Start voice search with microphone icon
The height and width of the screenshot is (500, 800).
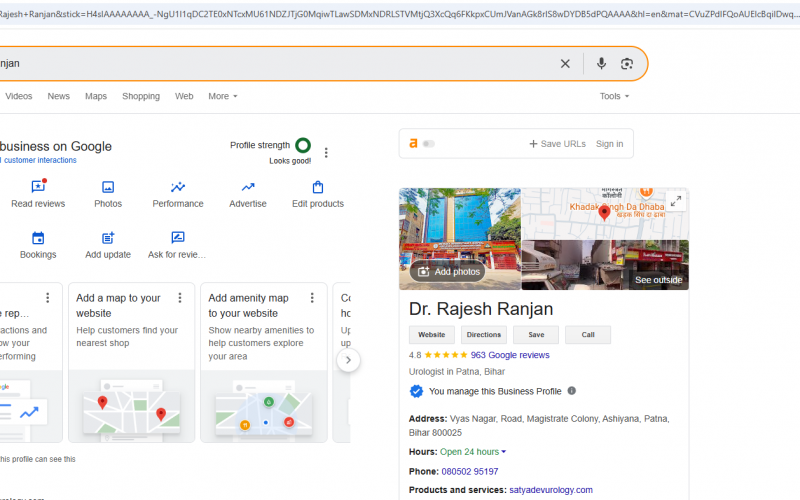601,63
